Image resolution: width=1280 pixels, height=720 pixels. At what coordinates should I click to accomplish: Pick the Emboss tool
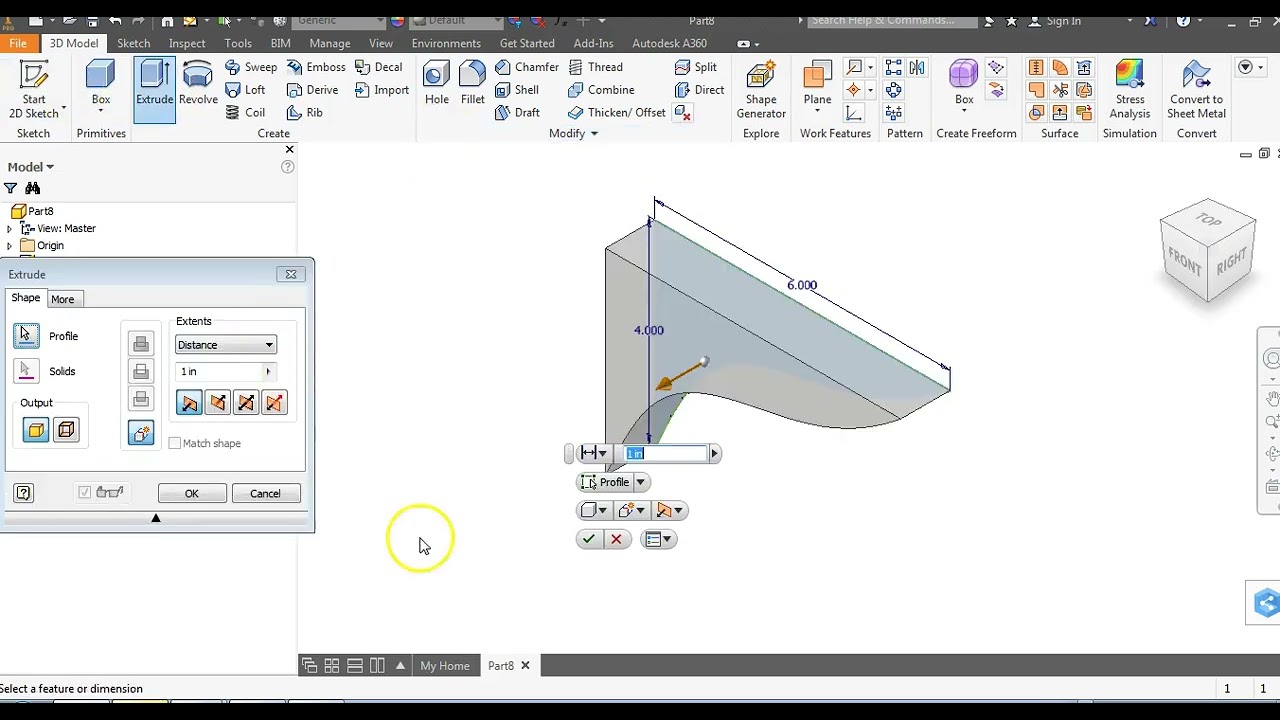coord(316,67)
